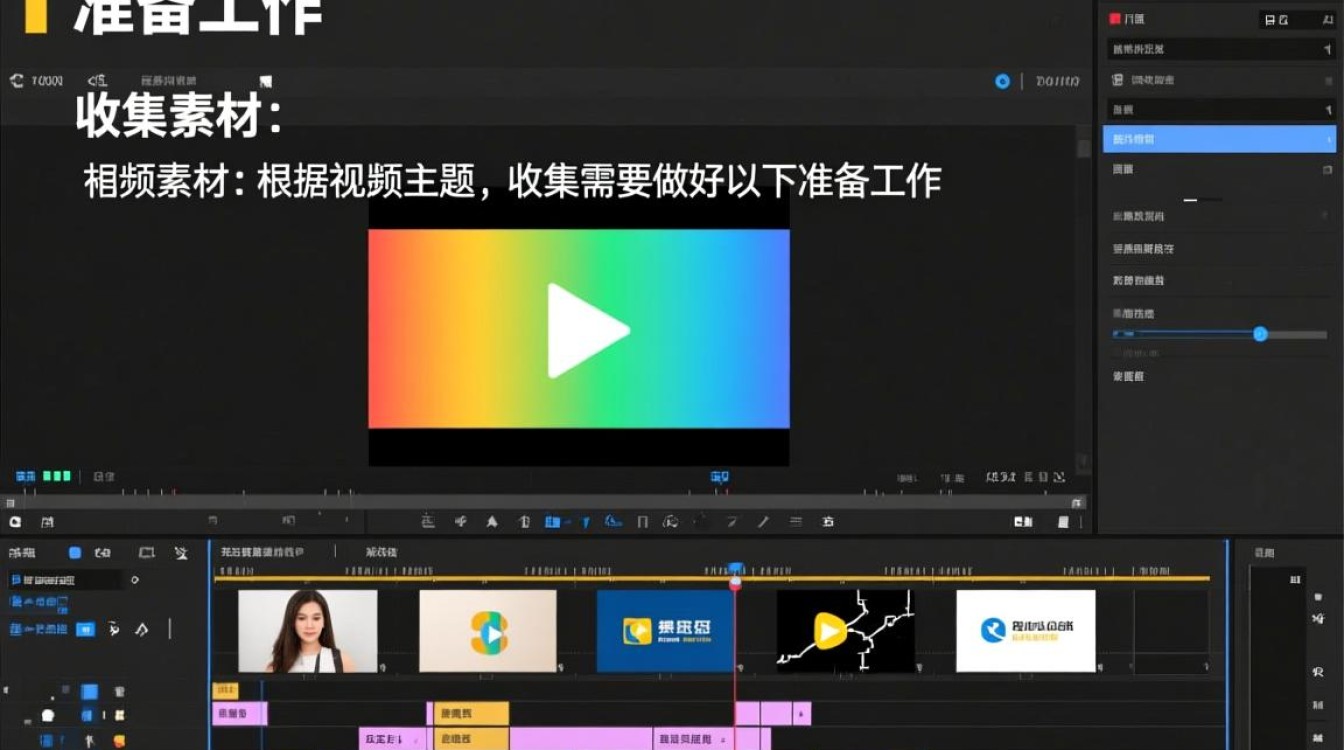Click the monitor icon in the timeline panel header

[147, 552]
